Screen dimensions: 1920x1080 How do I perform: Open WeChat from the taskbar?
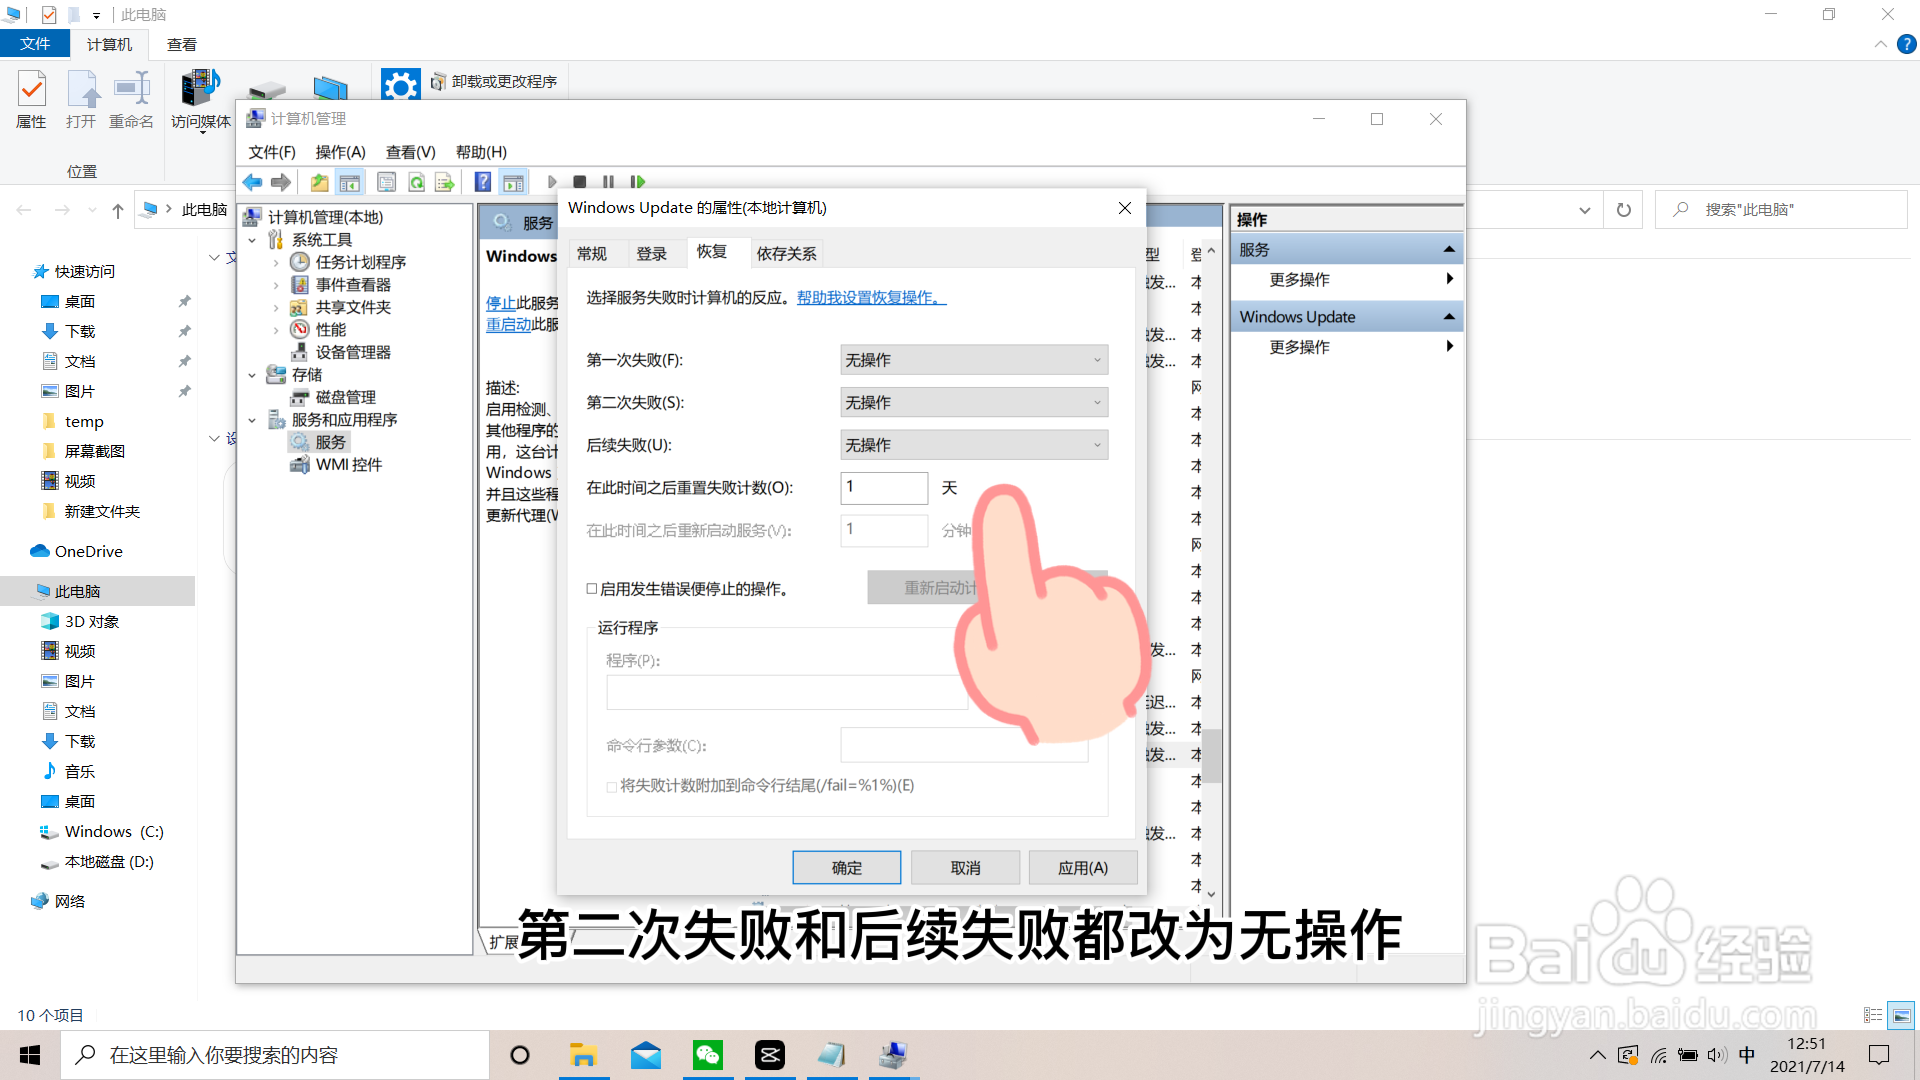708,1054
